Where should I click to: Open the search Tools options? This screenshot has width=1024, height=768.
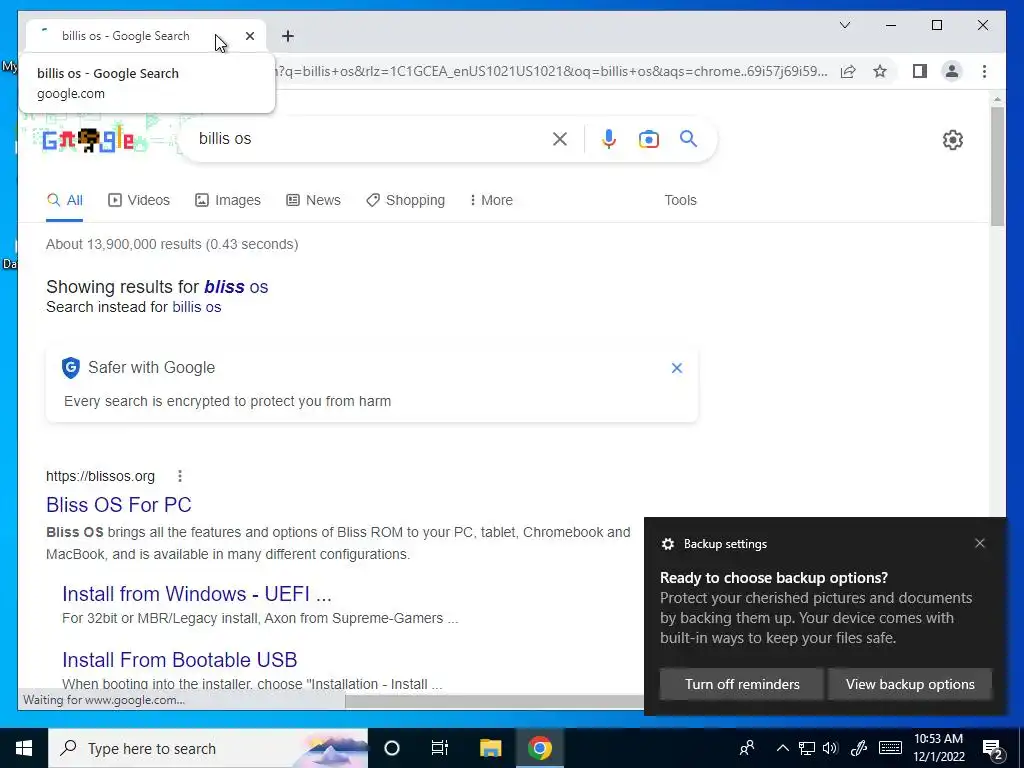coord(680,200)
